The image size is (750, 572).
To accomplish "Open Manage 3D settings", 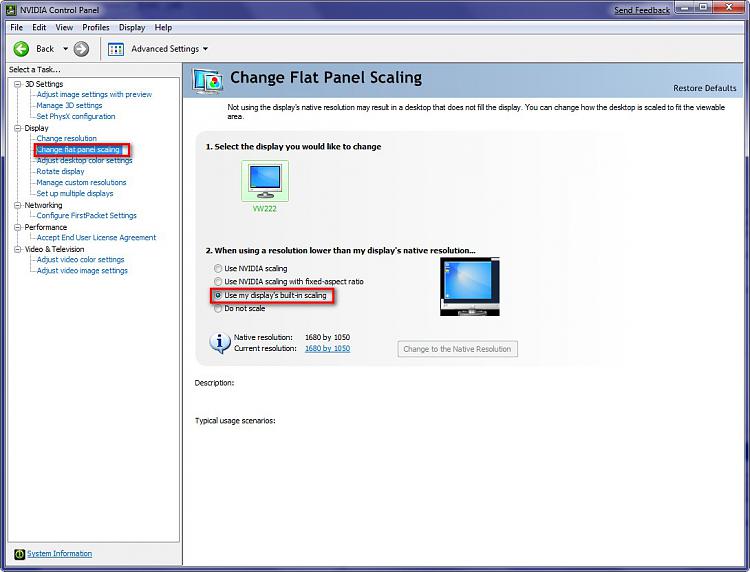I will 69,106.
